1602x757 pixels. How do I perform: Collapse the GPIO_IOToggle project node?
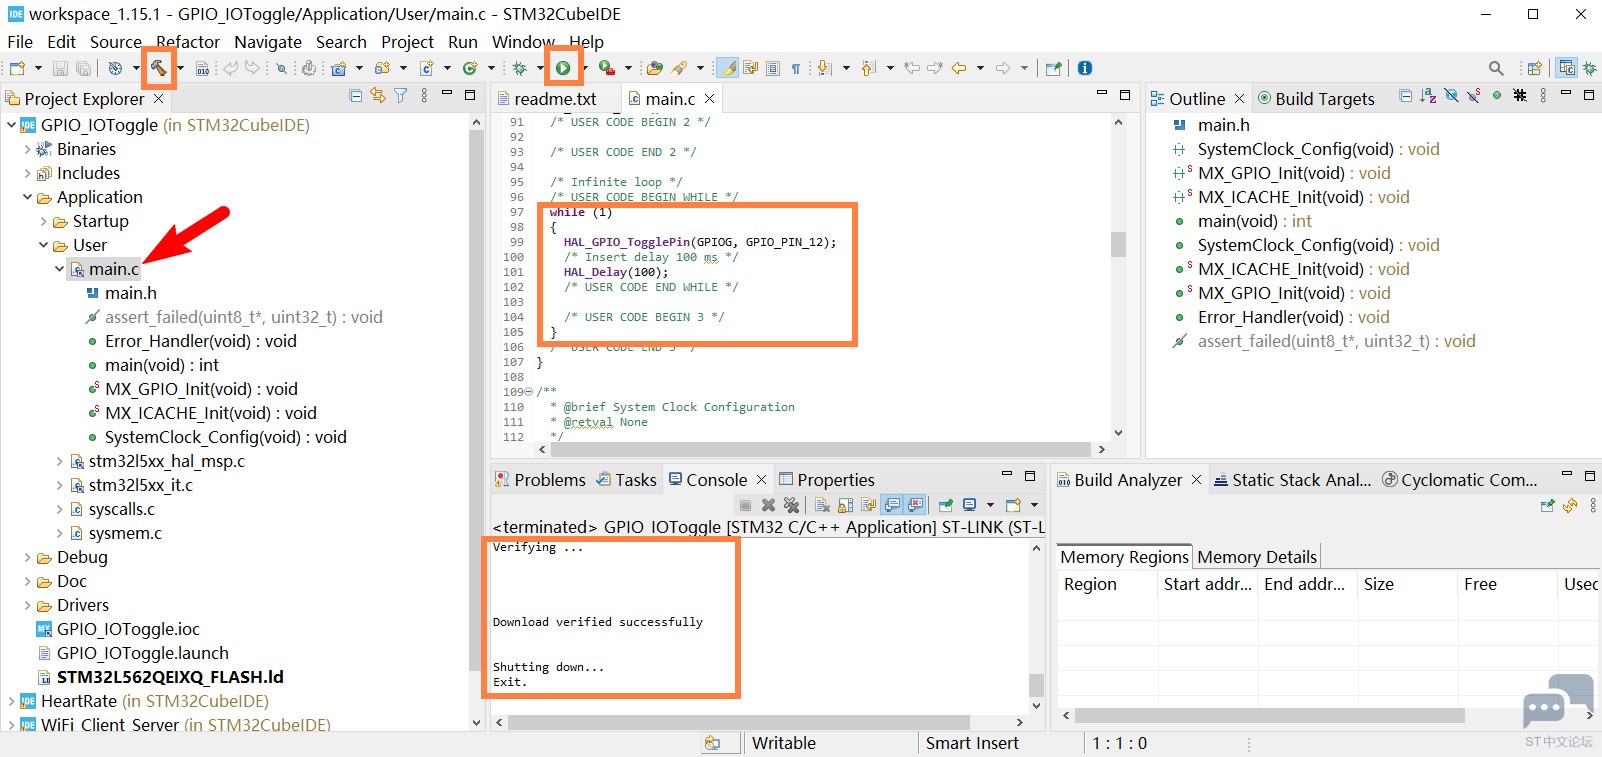coord(11,125)
